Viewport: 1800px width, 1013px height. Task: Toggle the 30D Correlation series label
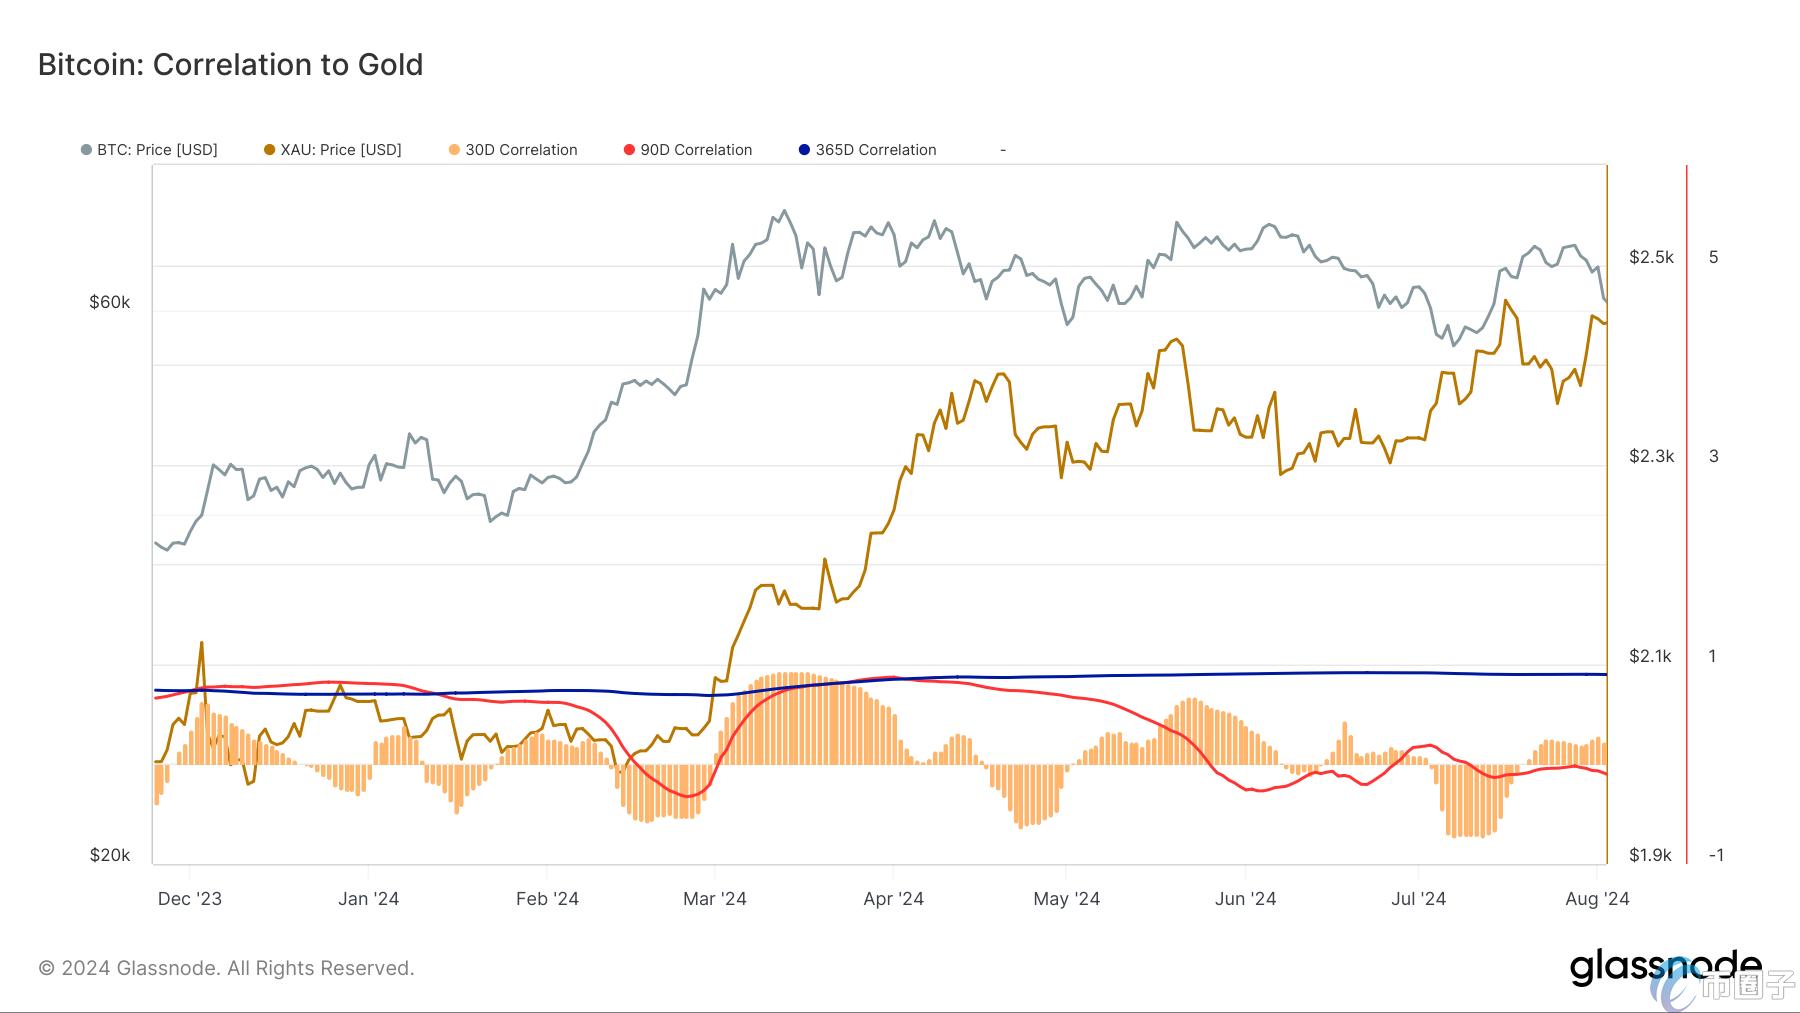pos(521,150)
